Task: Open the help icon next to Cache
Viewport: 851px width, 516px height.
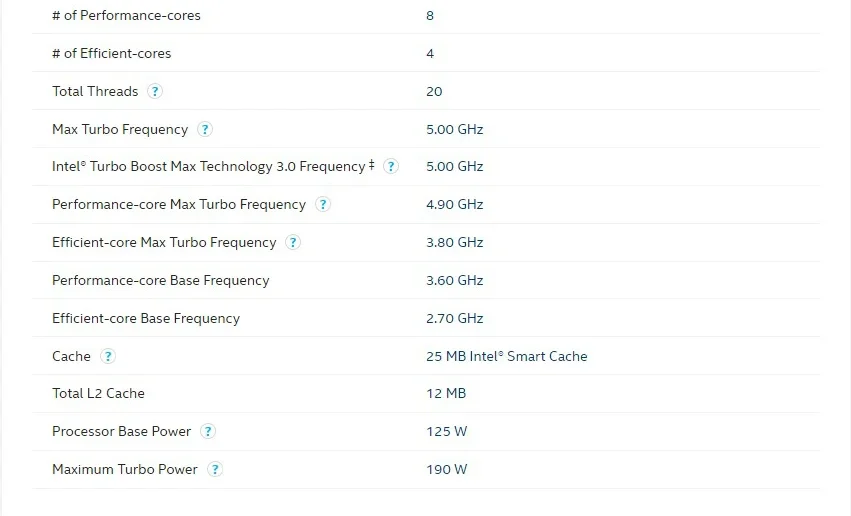Action: pos(108,356)
